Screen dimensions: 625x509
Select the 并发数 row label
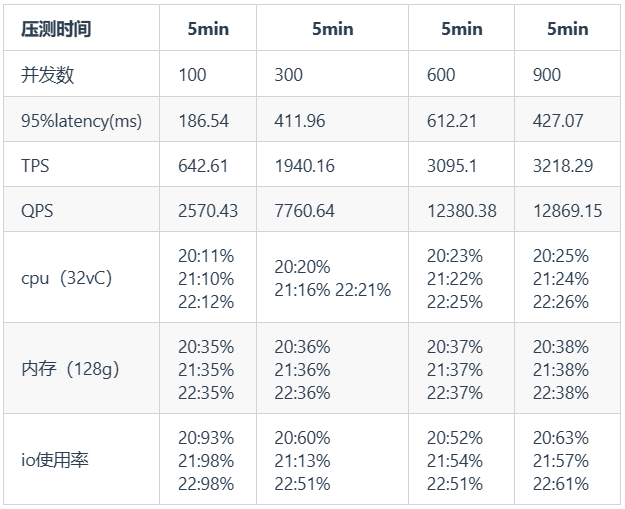(x=48, y=75)
